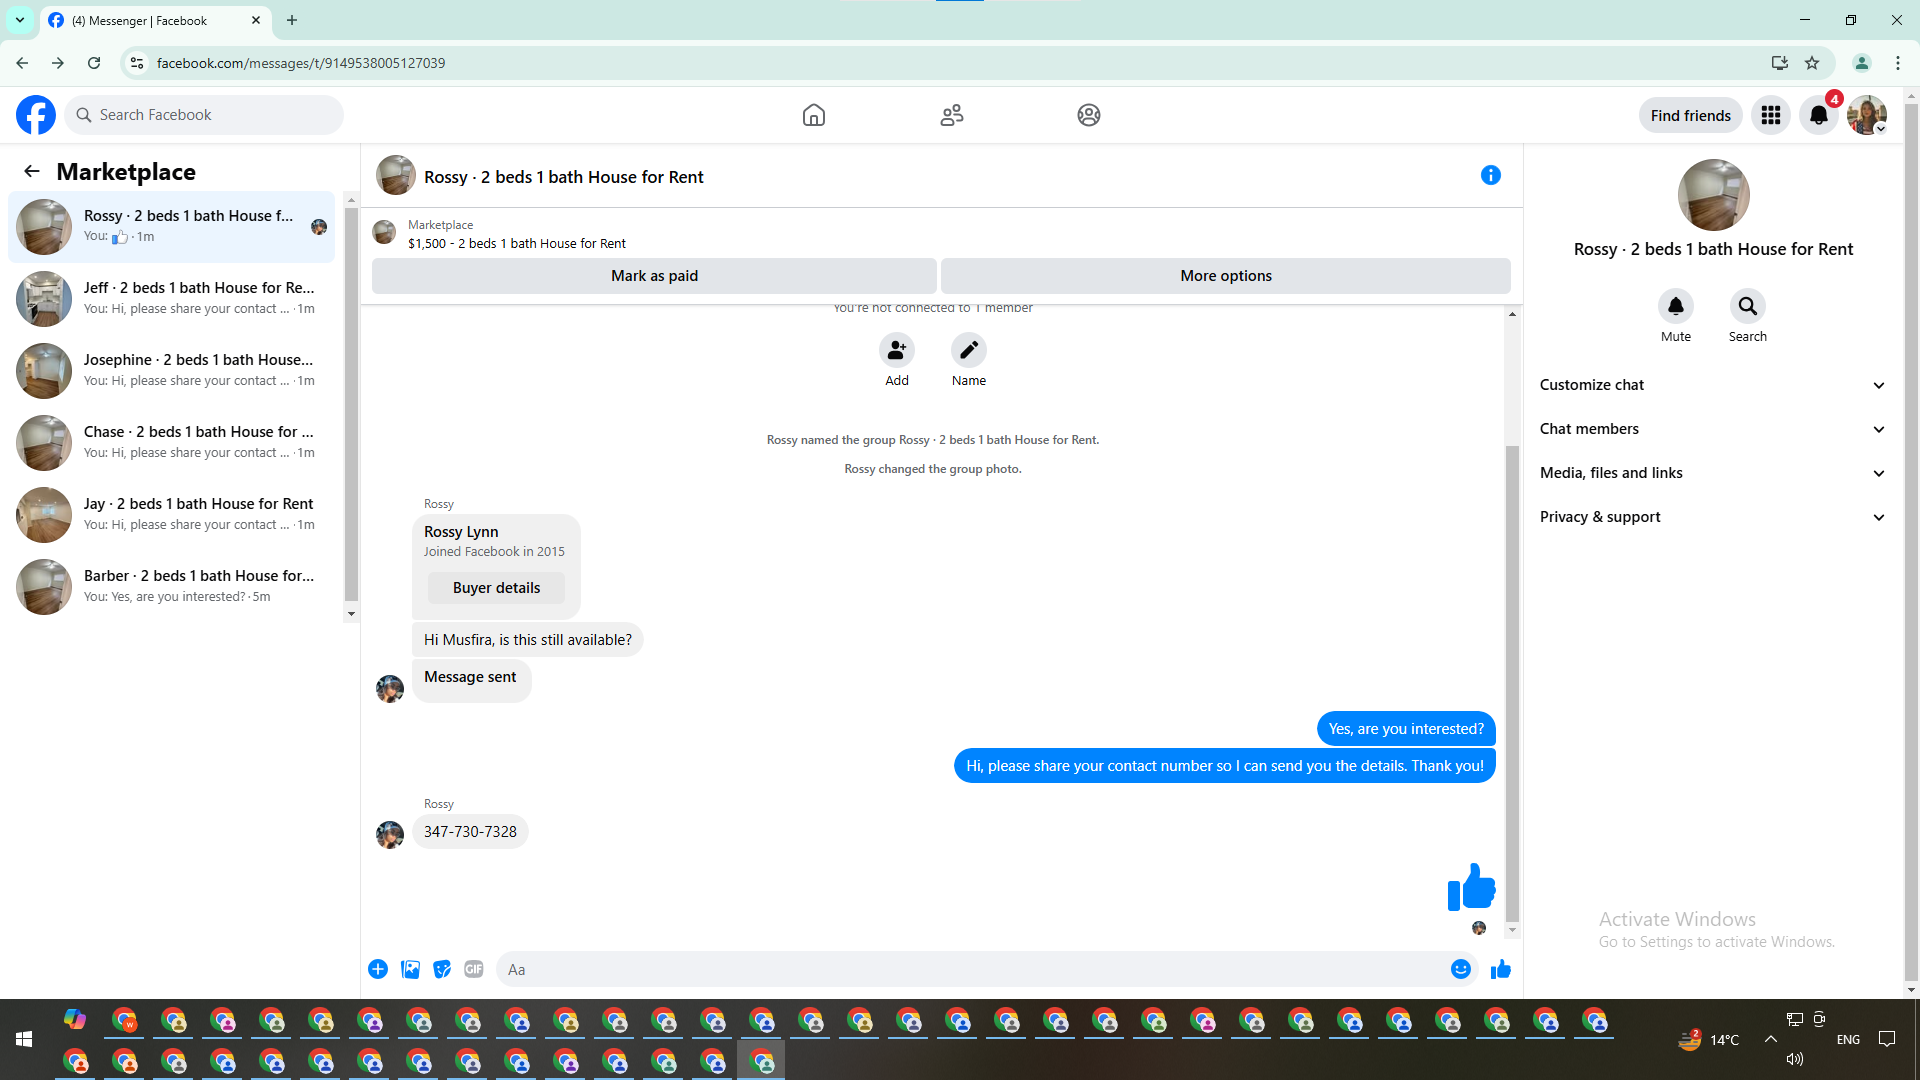Open the Chrome three-dot menu
Screen dimensions: 1920x1080
coord(1898,63)
